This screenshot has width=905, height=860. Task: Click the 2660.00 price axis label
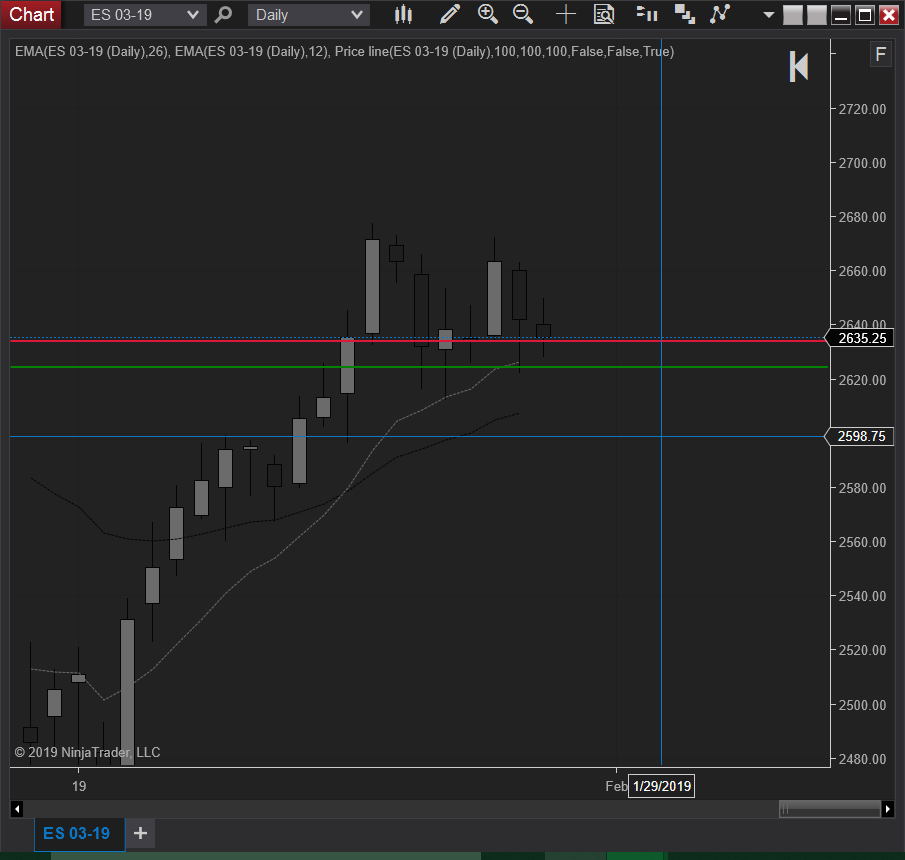point(862,271)
